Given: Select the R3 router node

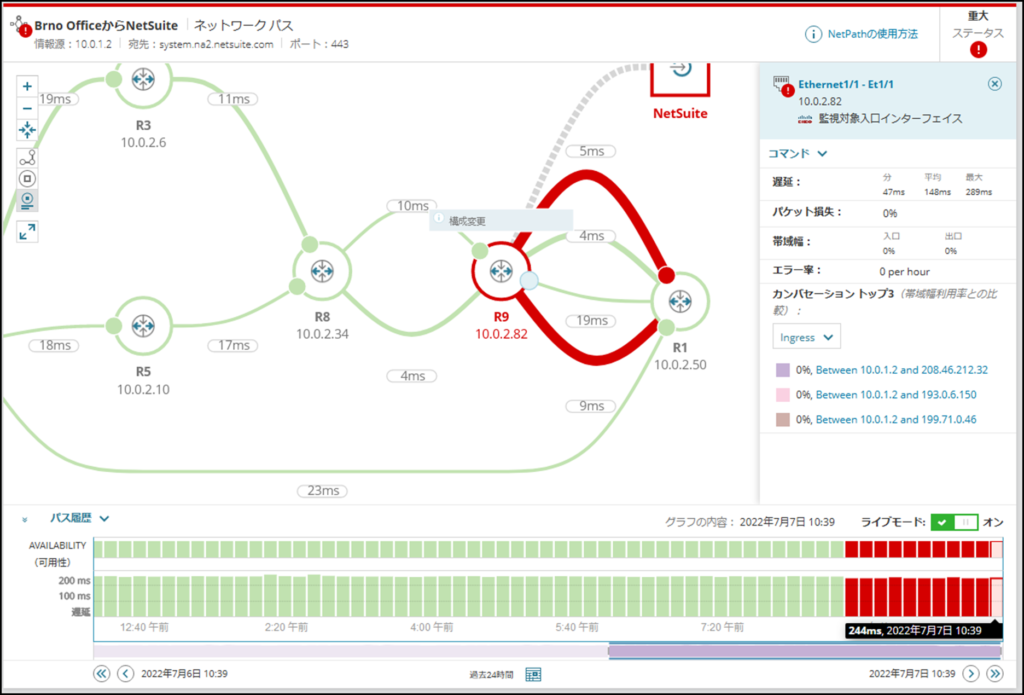Looking at the screenshot, I should coord(143,80).
